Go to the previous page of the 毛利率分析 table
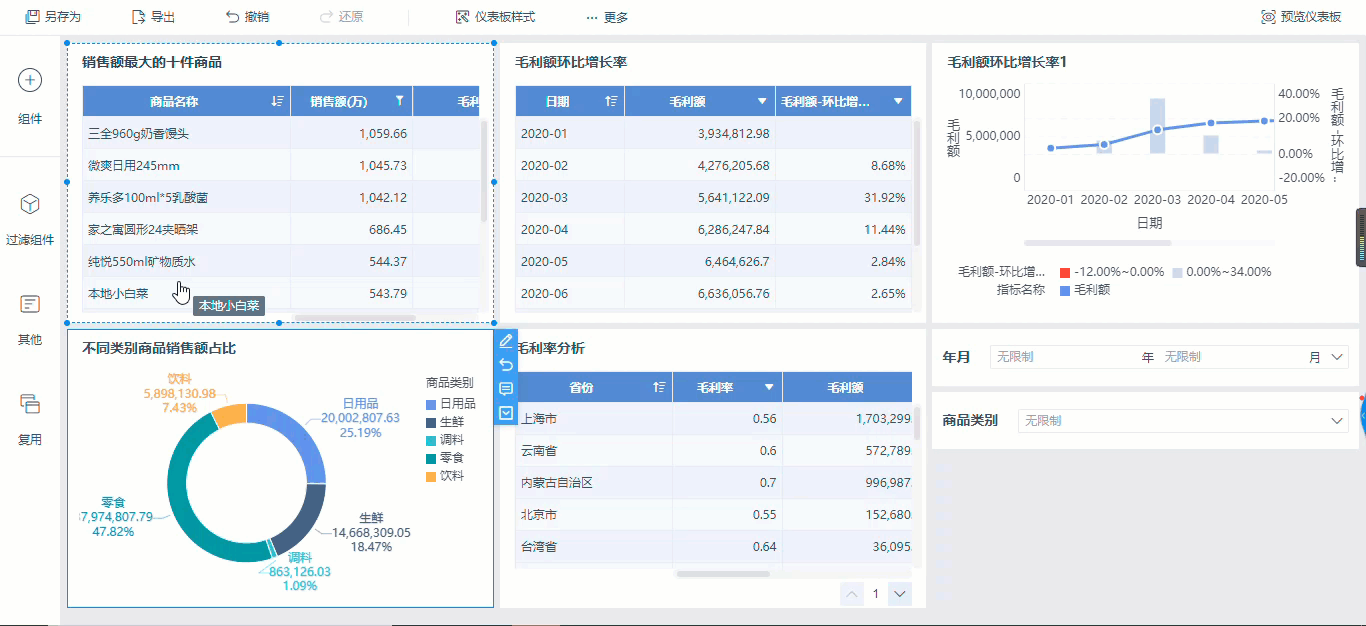 tap(852, 594)
